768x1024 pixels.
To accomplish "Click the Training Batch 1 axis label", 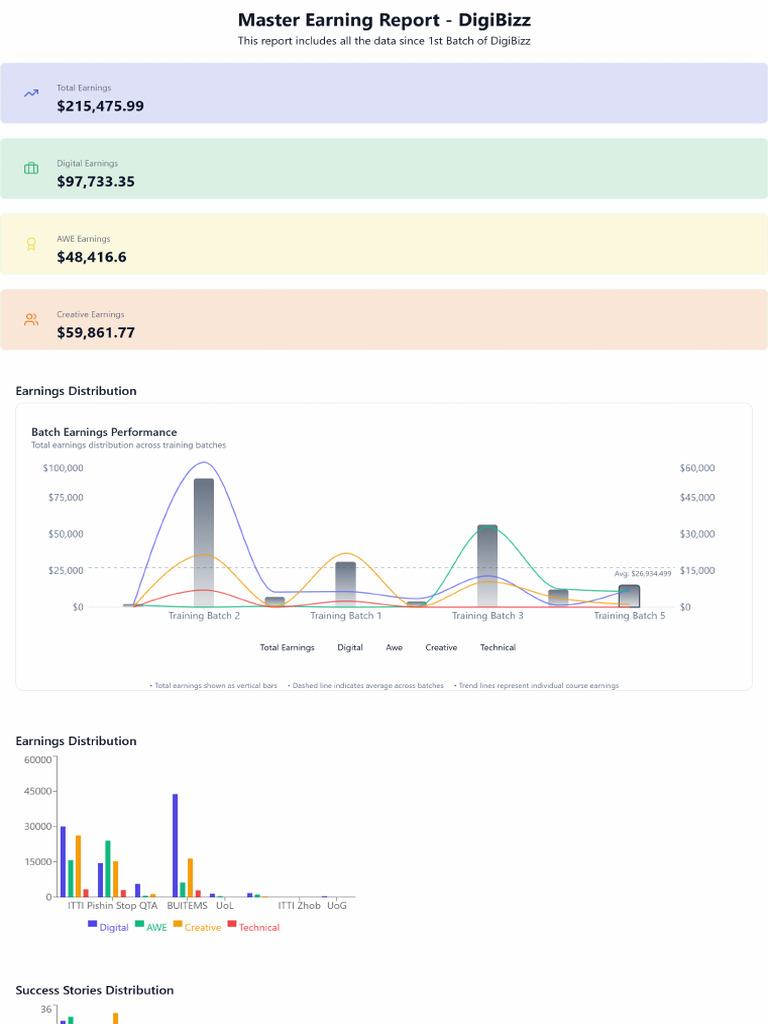I will 345,615.
